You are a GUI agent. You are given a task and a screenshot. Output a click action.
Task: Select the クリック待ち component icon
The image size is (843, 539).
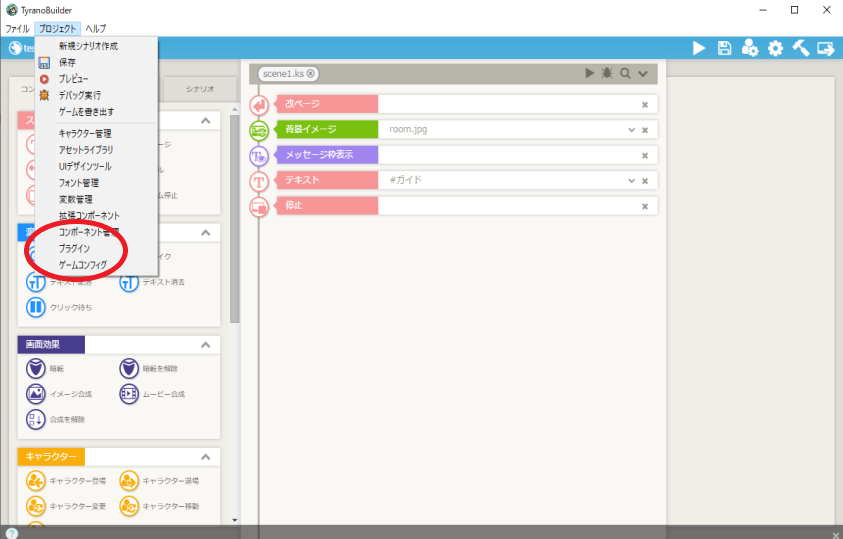click(36, 307)
